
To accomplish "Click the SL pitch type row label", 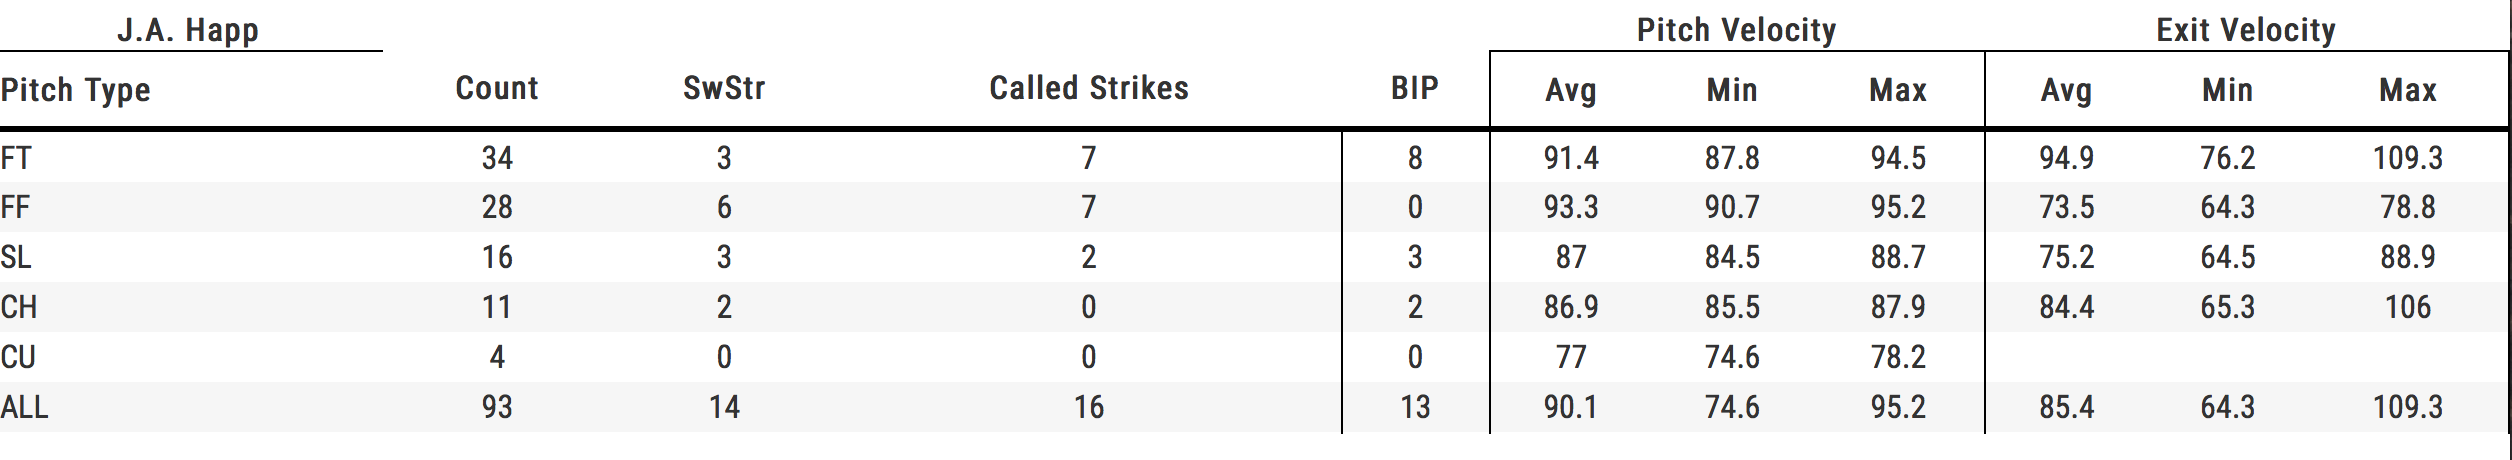I will pyautogui.click(x=16, y=257).
